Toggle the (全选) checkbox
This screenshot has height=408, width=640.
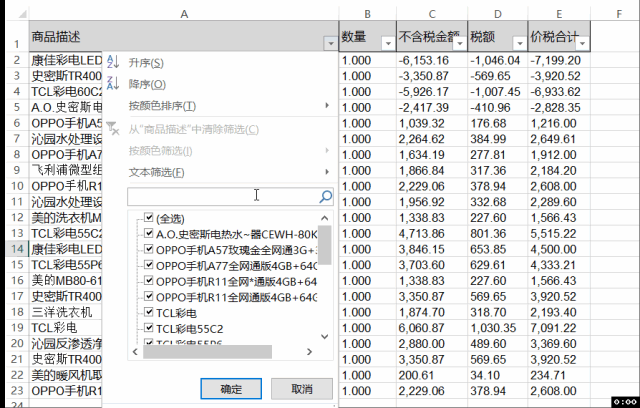pyautogui.click(x=149, y=217)
